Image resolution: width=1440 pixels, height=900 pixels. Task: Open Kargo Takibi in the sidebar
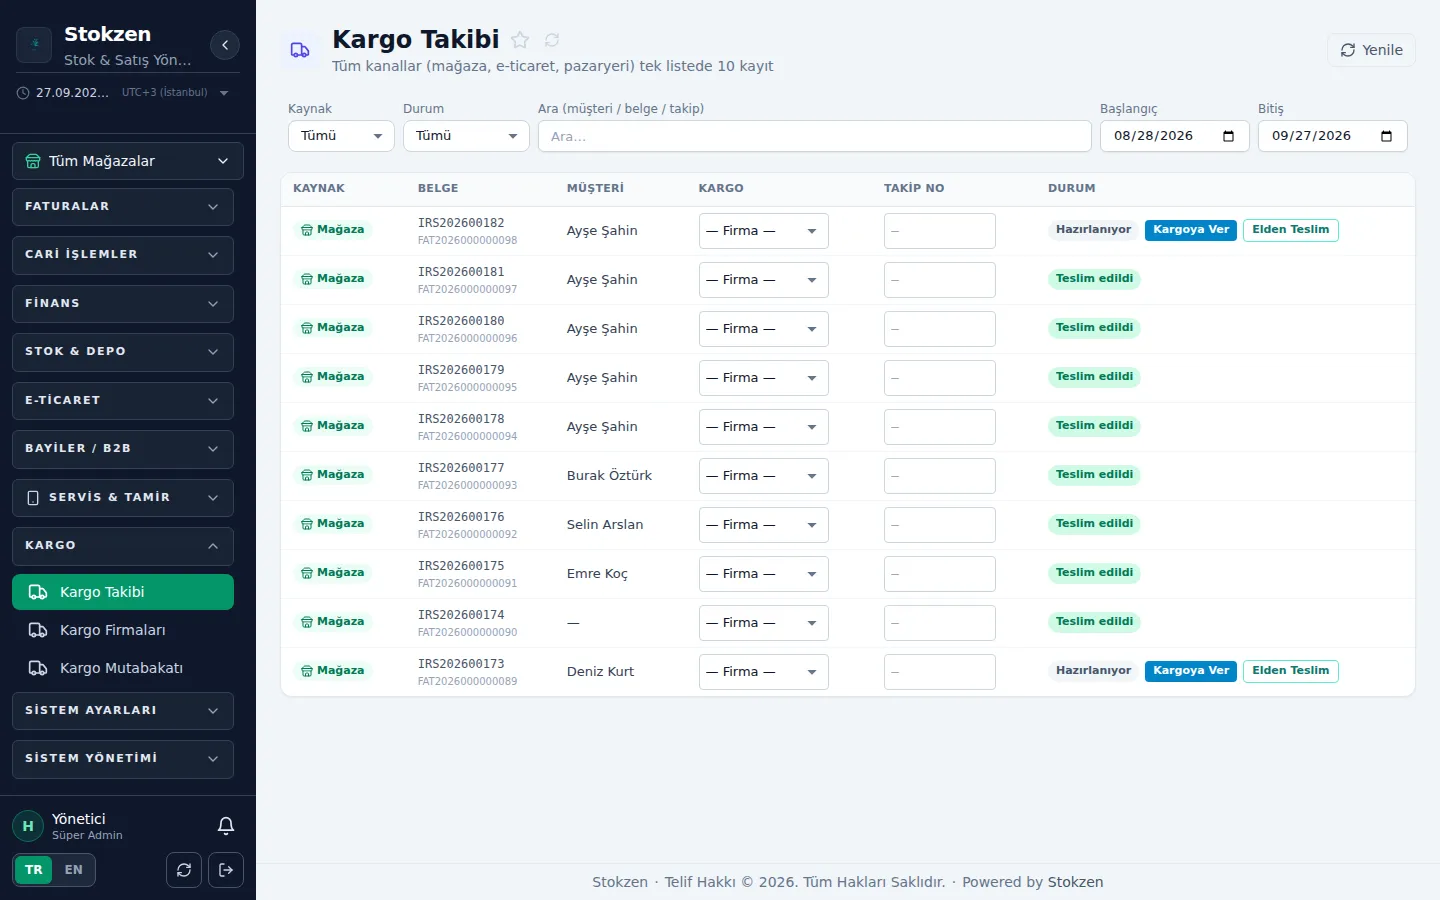pyautogui.click(x=123, y=592)
